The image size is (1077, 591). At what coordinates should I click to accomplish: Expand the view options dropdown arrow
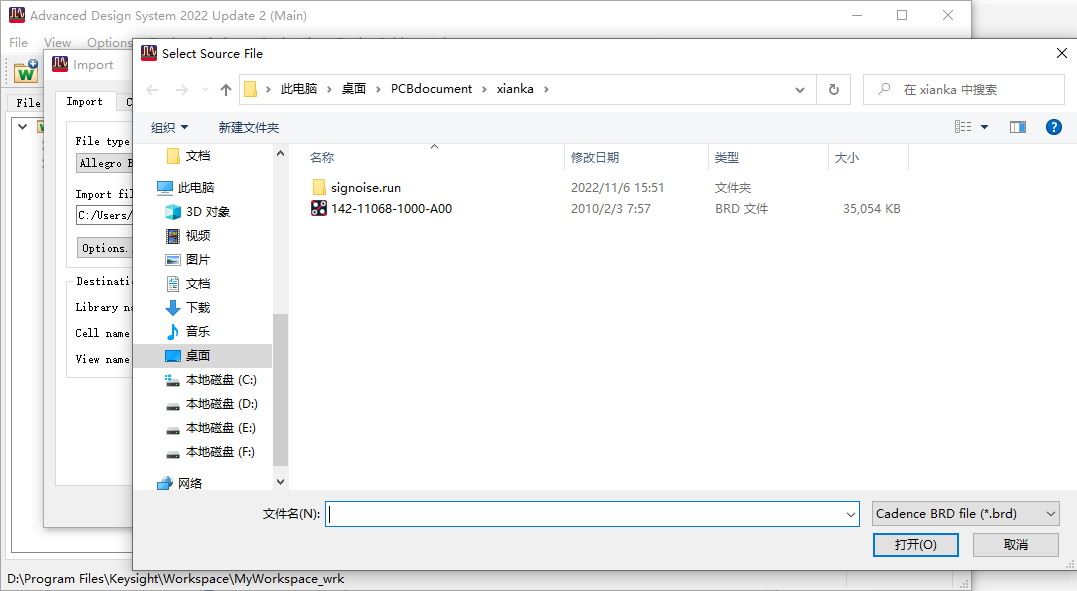coord(984,127)
